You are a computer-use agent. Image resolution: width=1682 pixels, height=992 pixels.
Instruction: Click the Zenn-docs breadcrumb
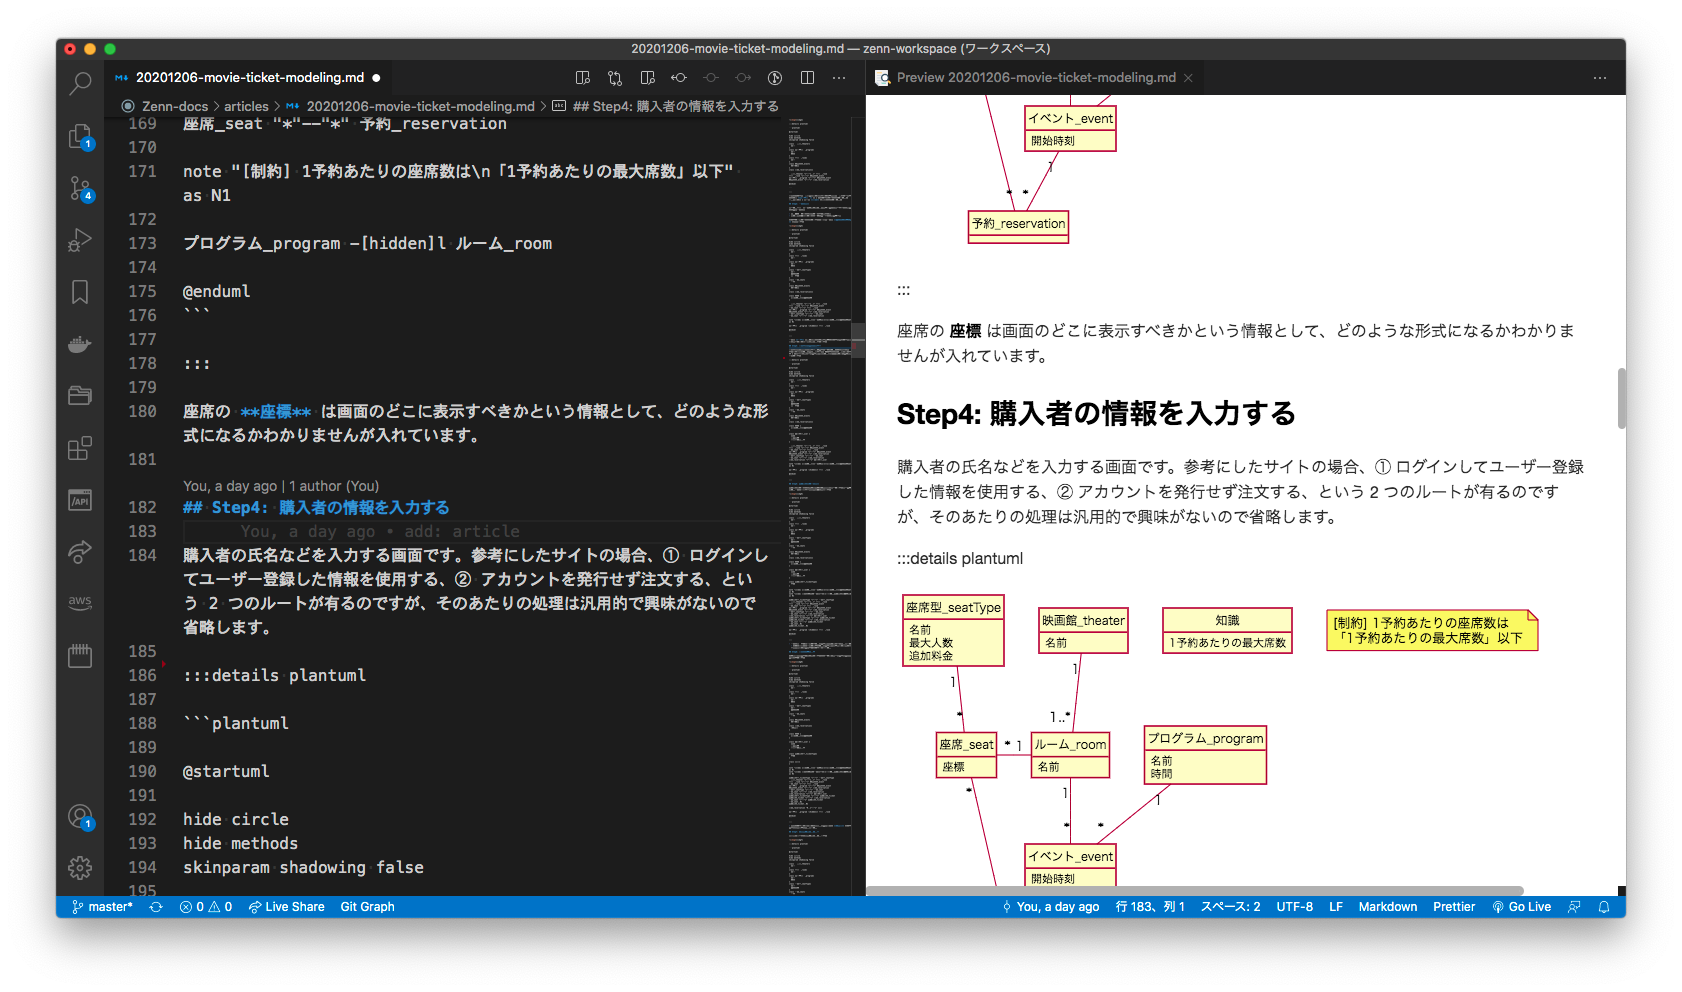pyautogui.click(x=175, y=106)
